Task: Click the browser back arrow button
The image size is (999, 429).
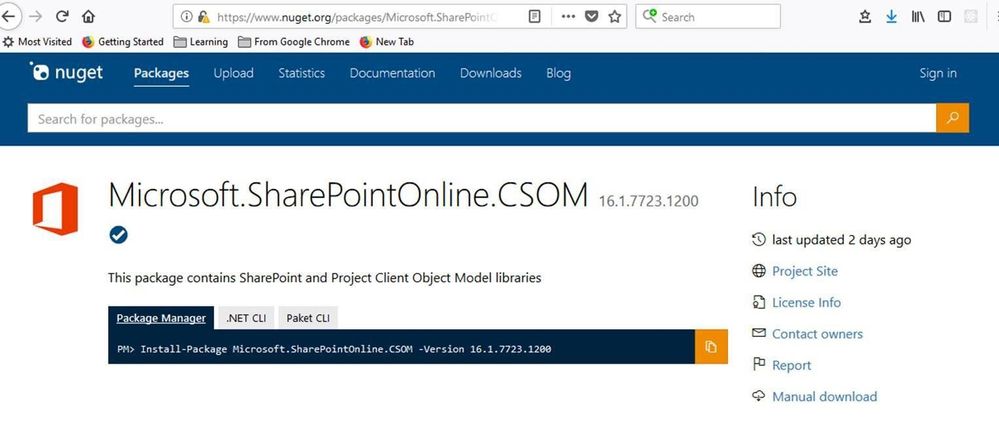Action: (8, 17)
